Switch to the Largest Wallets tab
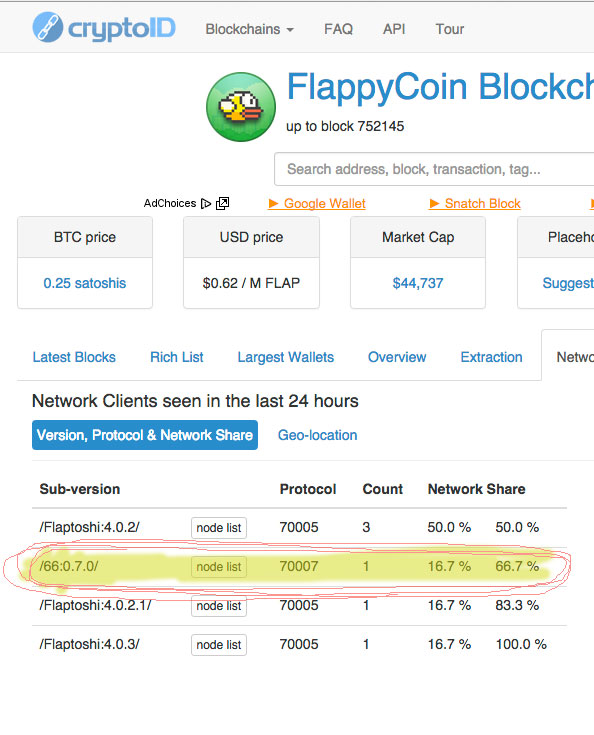Screen dimensions: 594x735 286,357
